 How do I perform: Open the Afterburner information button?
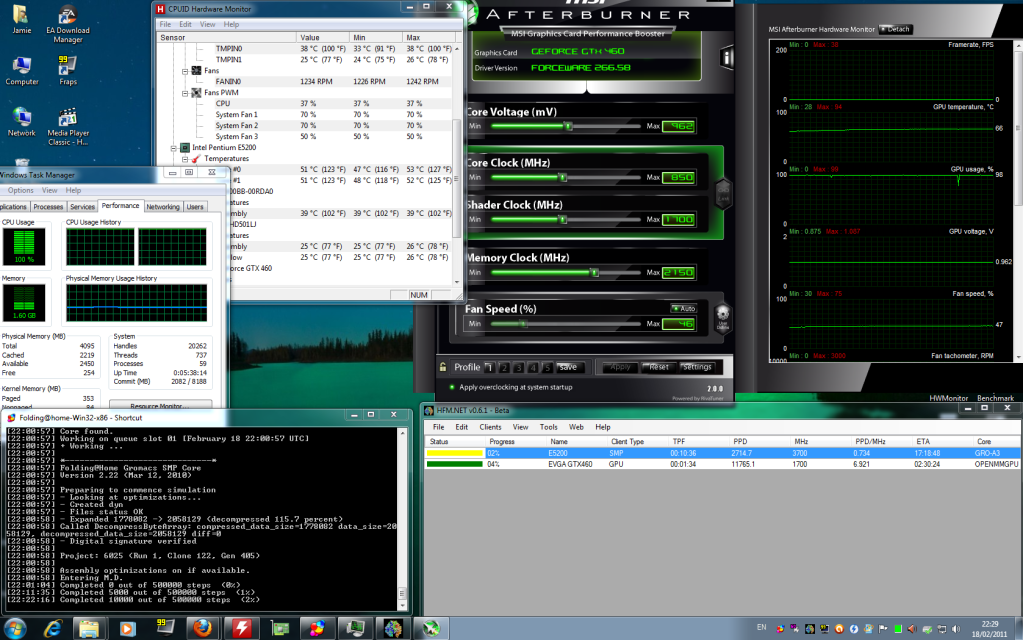coord(726,58)
